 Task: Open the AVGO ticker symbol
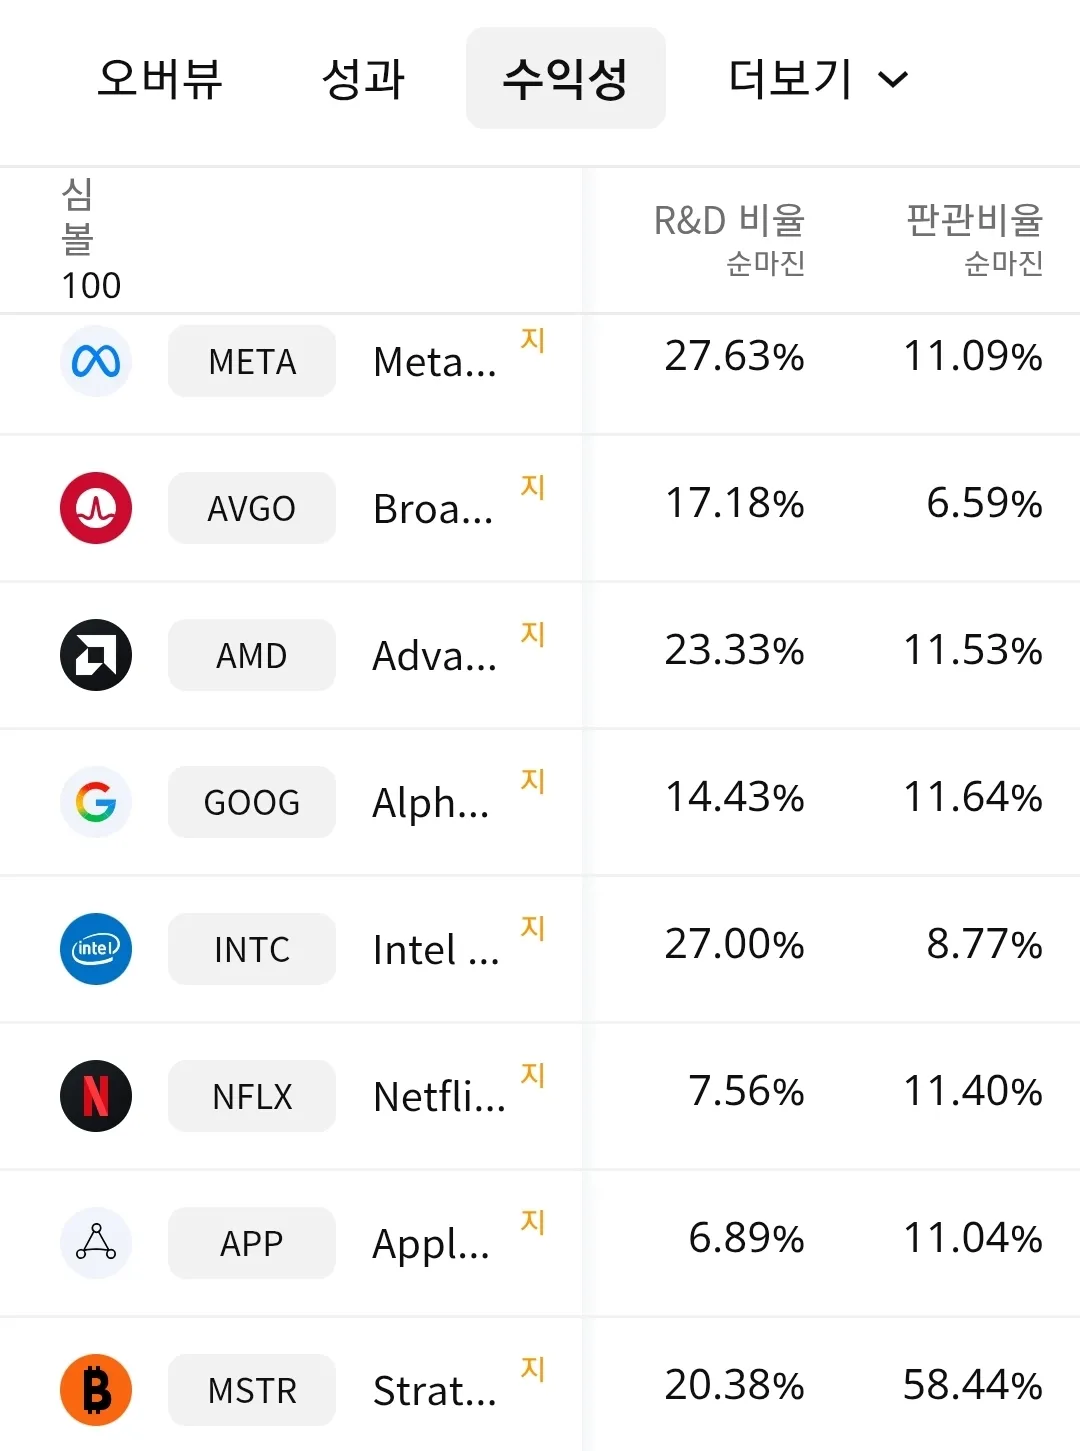click(x=252, y=508)
